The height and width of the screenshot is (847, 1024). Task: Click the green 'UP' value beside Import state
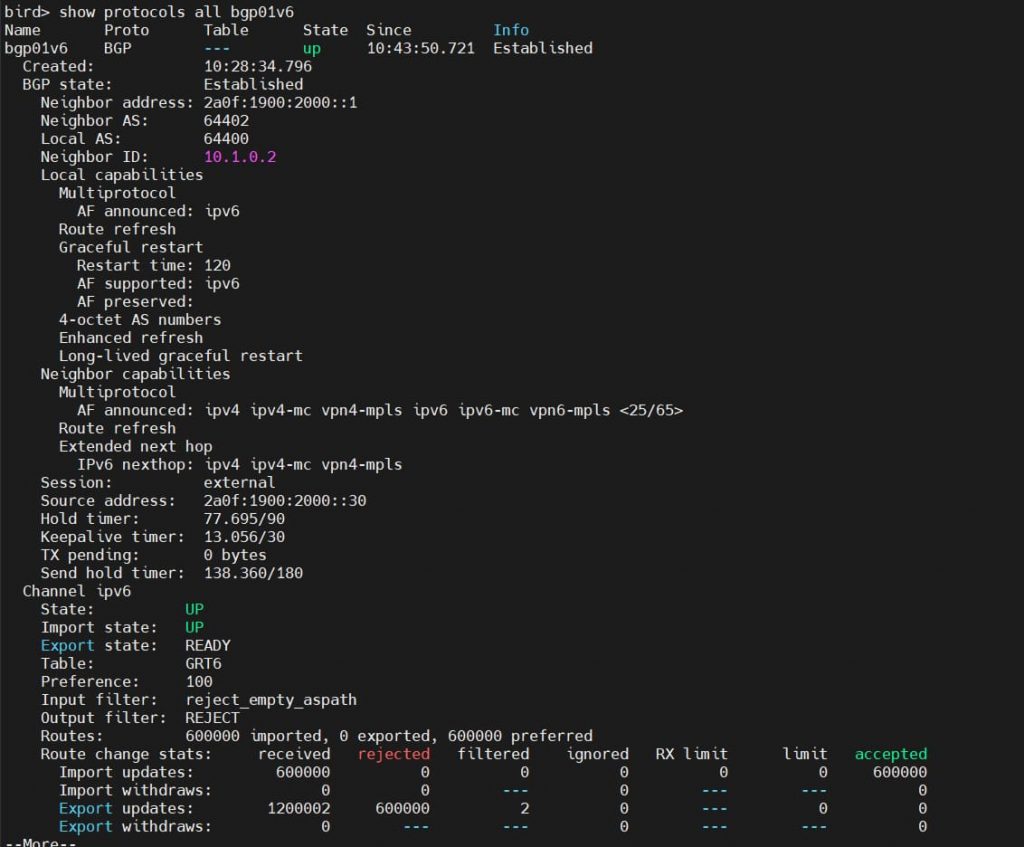194,628
